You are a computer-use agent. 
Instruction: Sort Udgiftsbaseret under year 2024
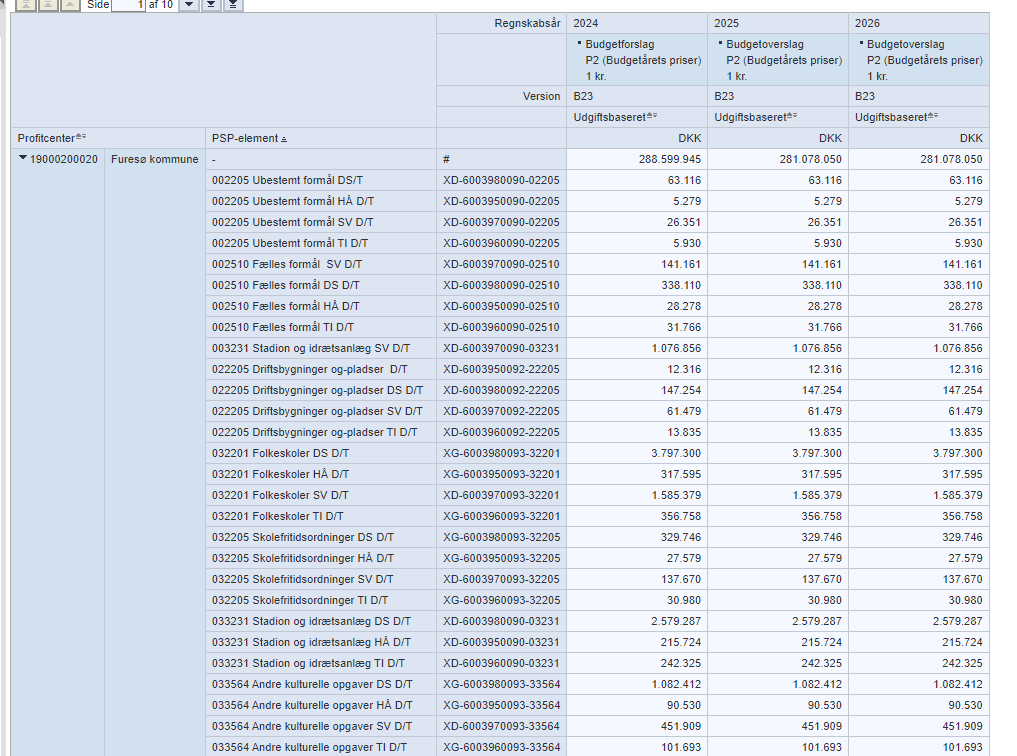pos(653,117)
